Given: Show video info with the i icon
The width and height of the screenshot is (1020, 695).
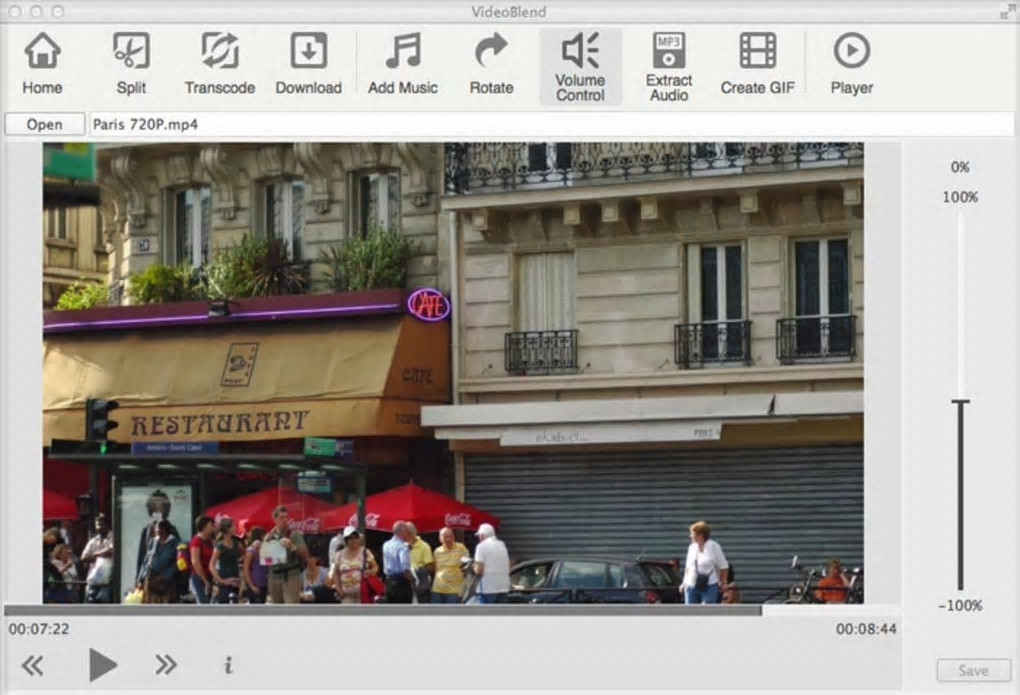Looking at the screenshot, I should tap(228, 665).
